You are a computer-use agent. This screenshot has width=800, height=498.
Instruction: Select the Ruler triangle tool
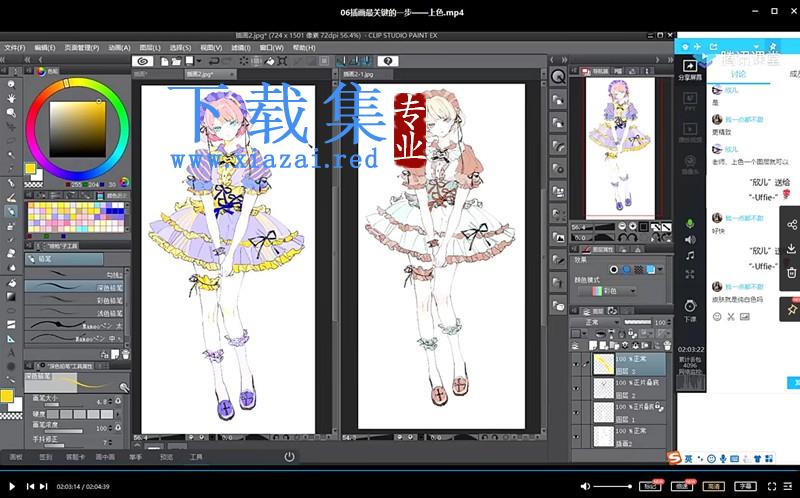click(x=11, y=339)
